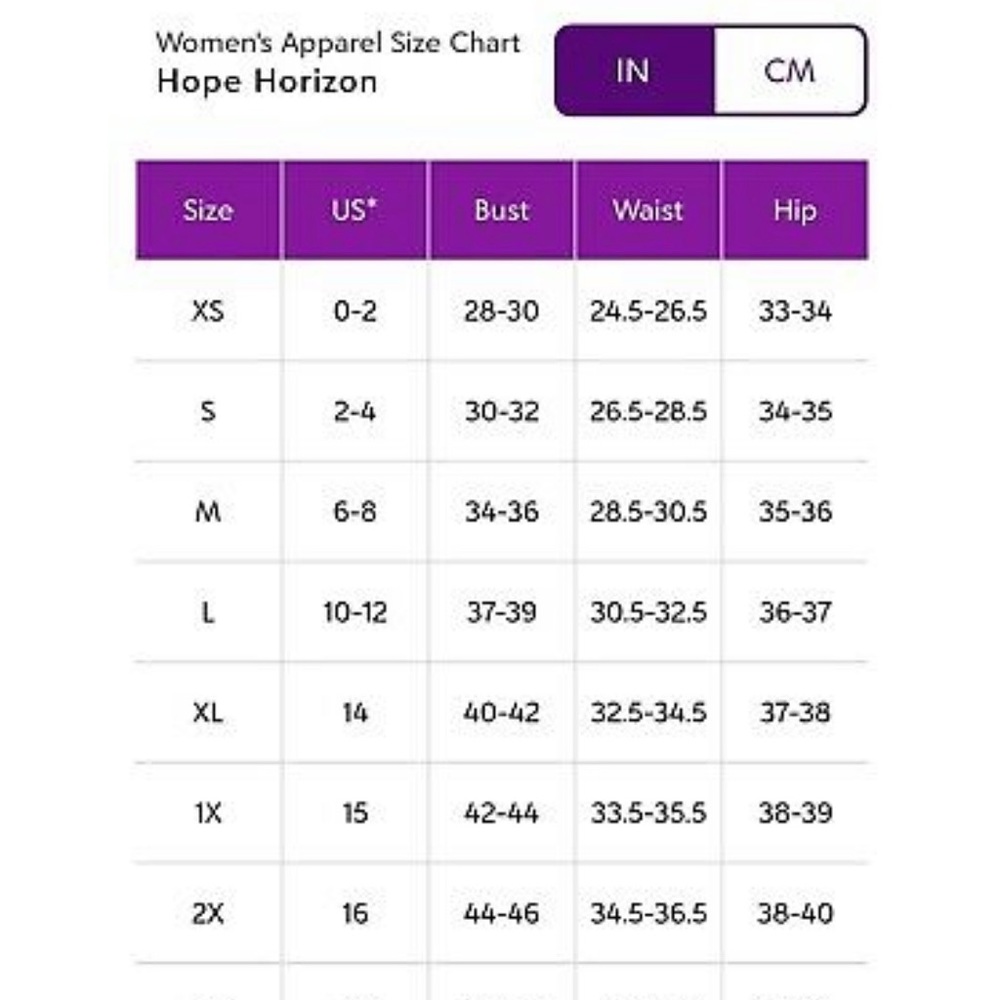
Task: Click the 38-40 hip measurement cell
Action: [x=795, y=913]
